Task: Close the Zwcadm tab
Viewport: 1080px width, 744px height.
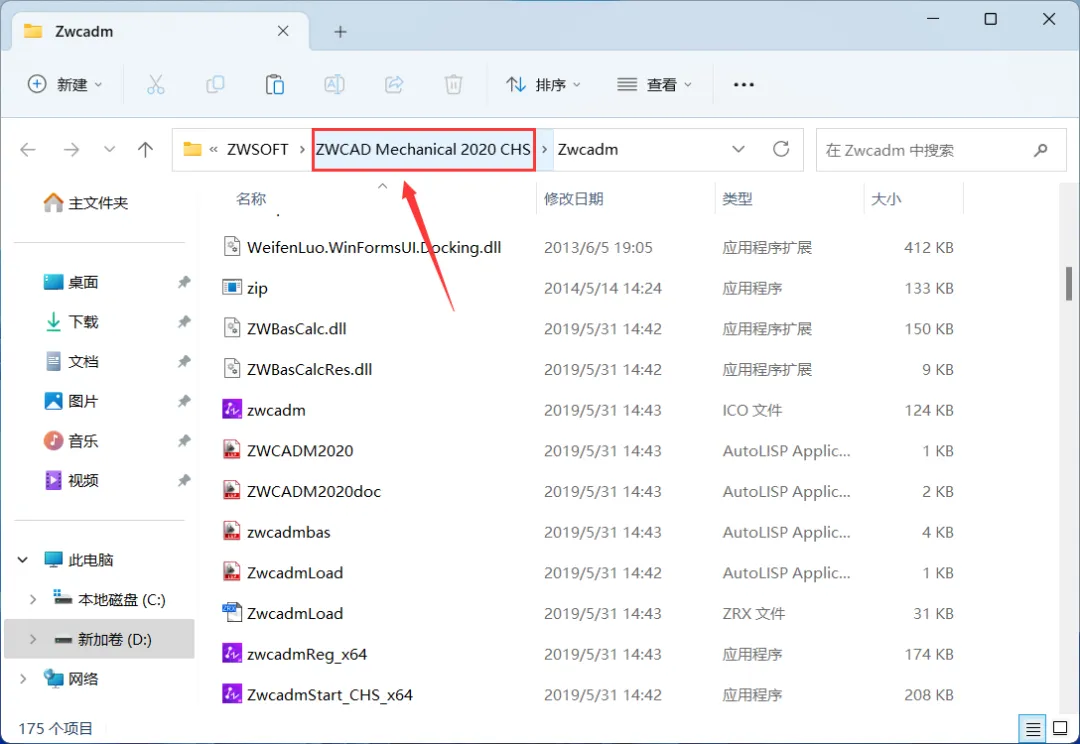Action: (x=283, y=31)
